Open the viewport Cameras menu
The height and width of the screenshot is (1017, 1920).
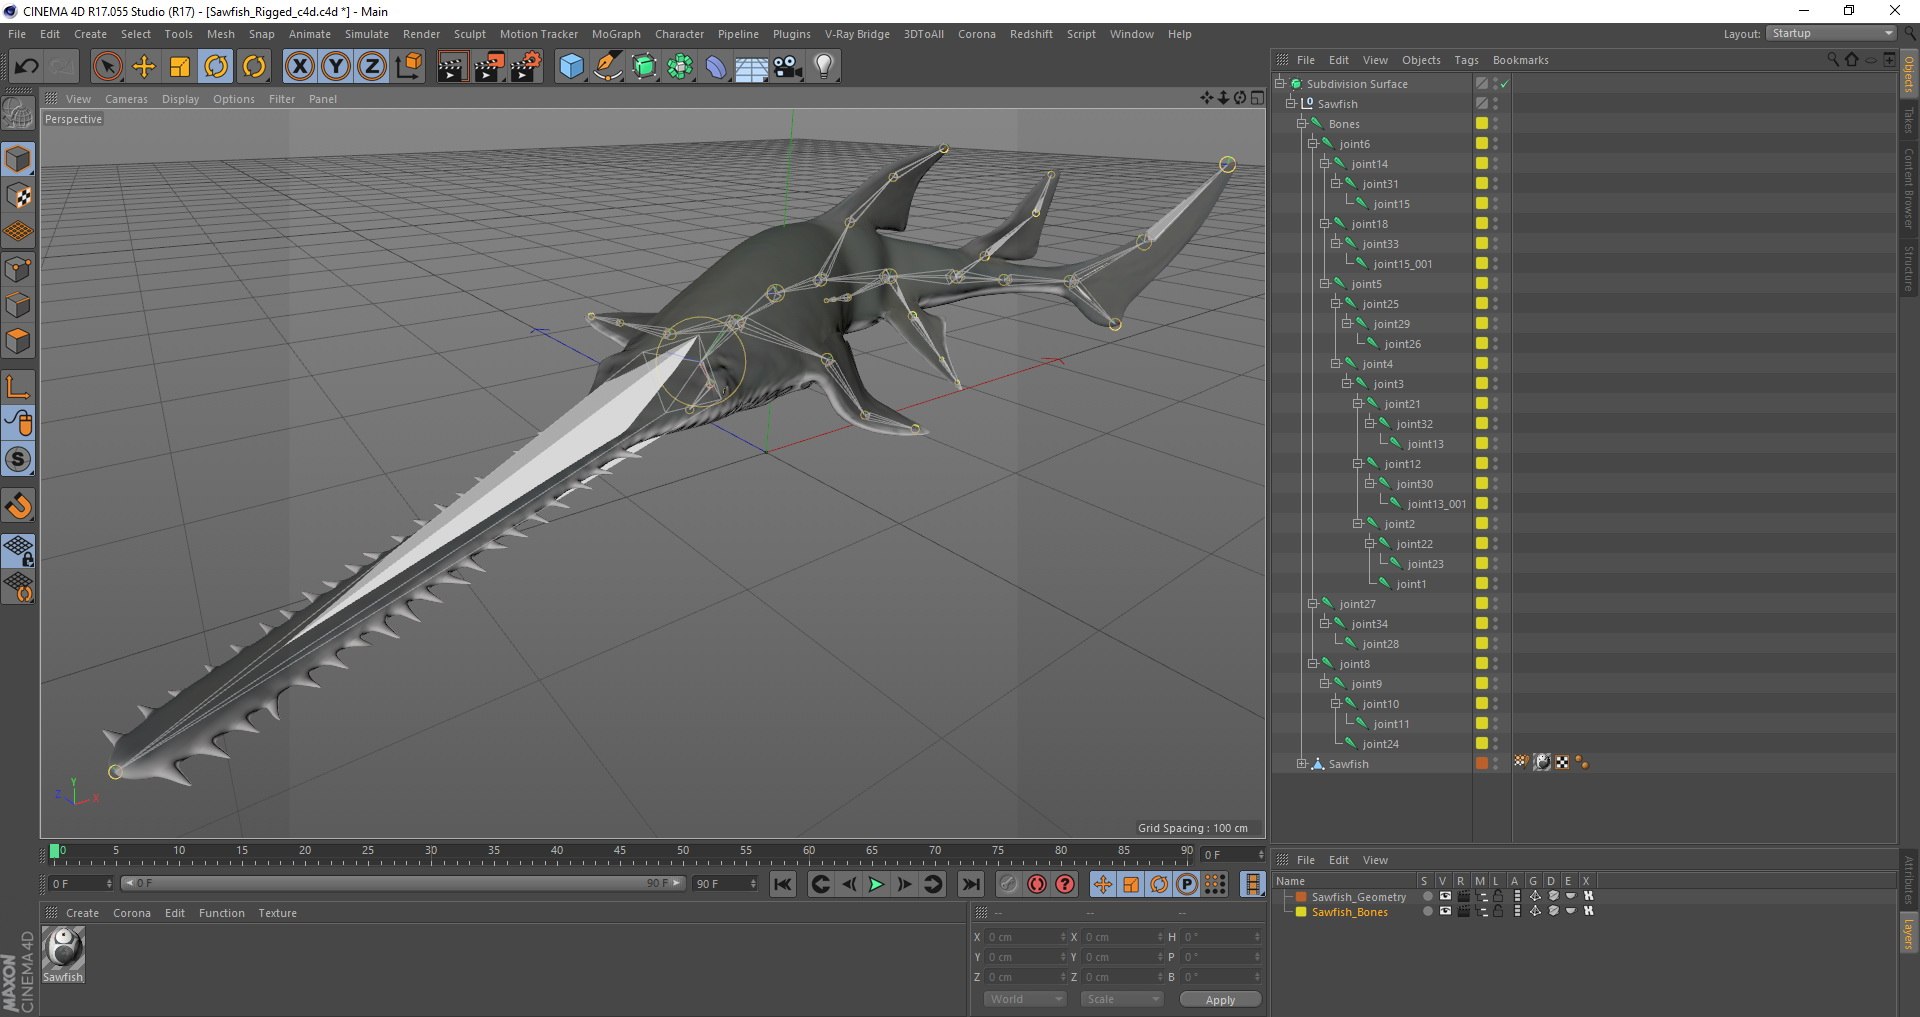pyautogui.click(x=126, y=99)
